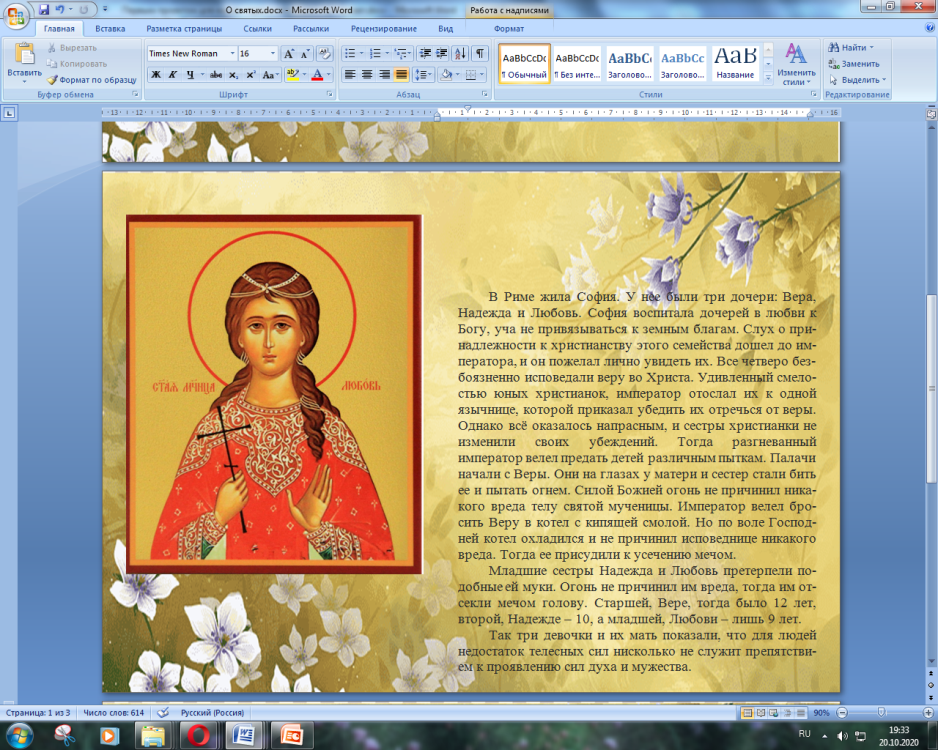Viewport: 938px width, 750px height.
Task: Show paragraph formatting marks
Action: 480,53
